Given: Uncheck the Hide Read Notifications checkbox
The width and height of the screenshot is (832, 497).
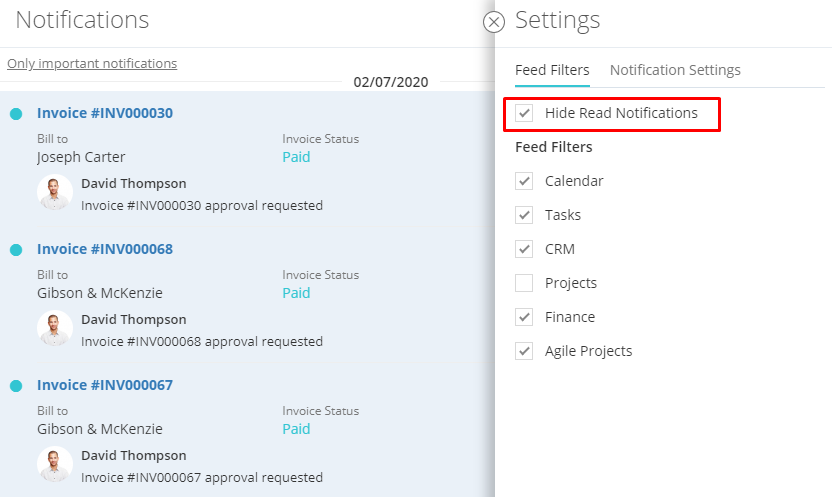Looking at the screenshot, I should (524, 113).
